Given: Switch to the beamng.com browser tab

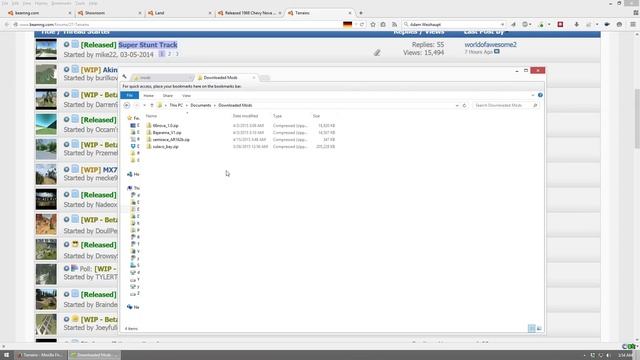Looking at the screenshot, I should coord(39,13).
